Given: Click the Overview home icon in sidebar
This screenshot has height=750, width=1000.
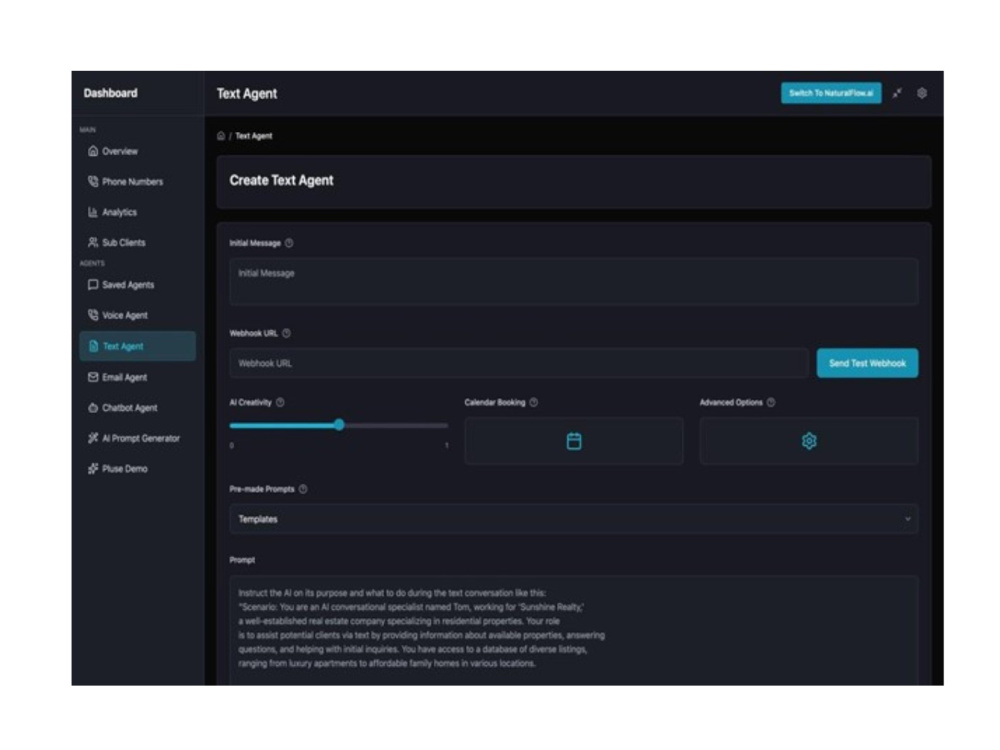Looking at the screenshot, I should point(93,151).
